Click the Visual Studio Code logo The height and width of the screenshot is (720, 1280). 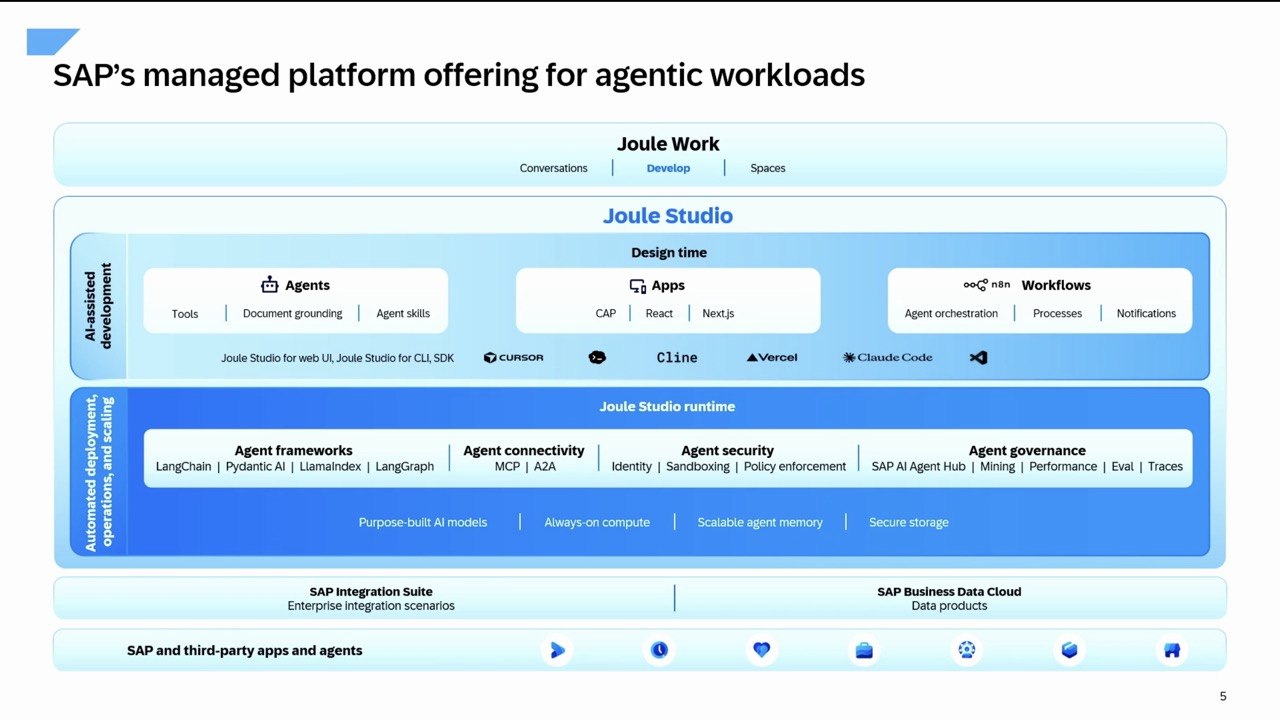978,357
